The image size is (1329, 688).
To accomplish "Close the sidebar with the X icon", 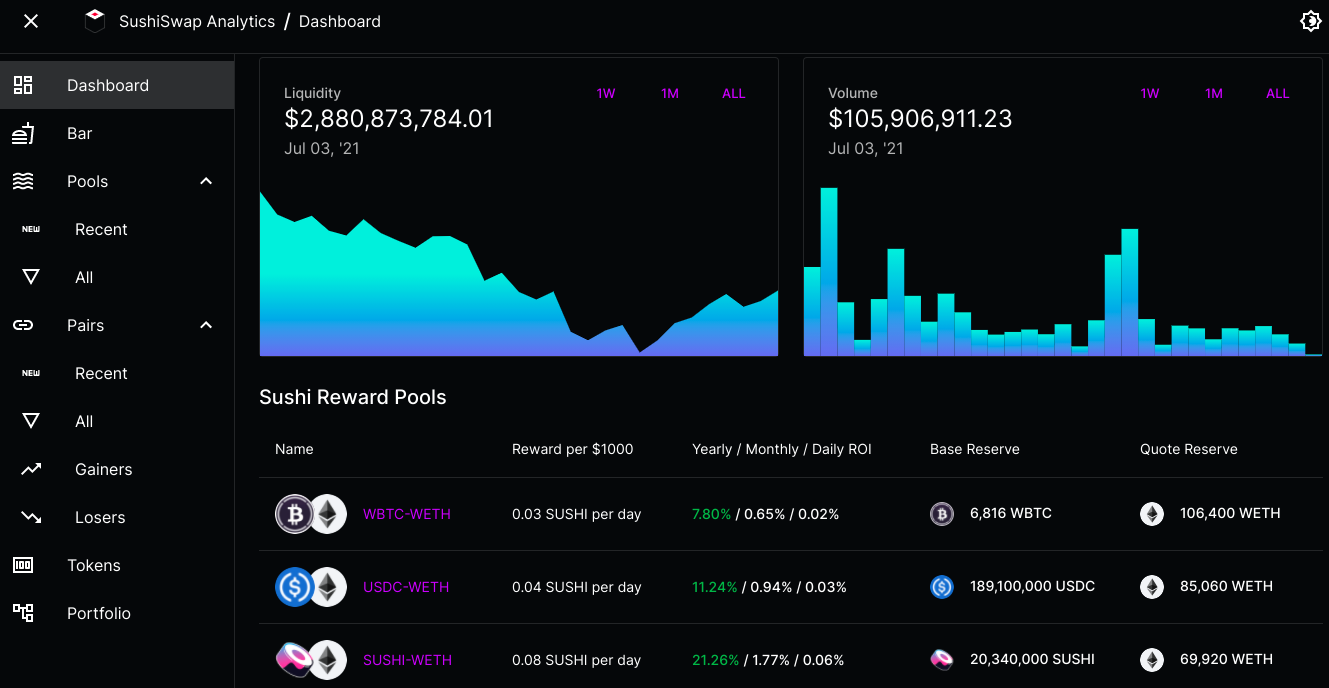I will 31,21.
